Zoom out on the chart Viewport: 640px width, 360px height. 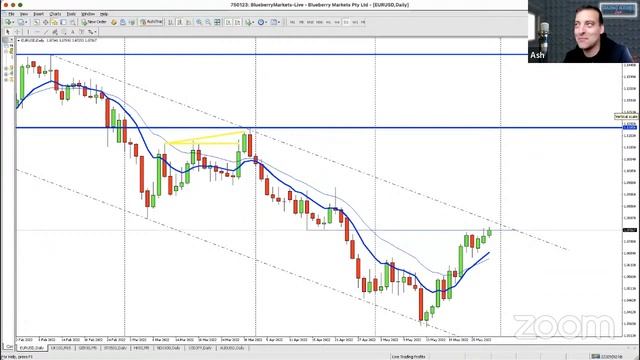tap(208, 22)
